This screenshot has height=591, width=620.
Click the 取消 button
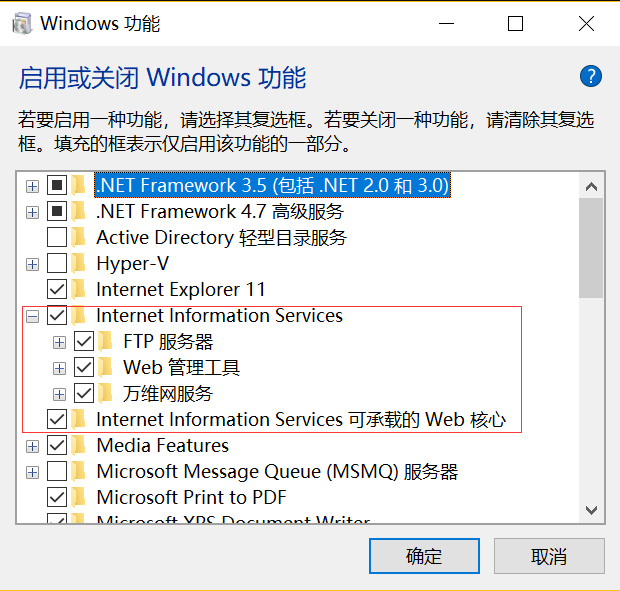coord(549,556)
